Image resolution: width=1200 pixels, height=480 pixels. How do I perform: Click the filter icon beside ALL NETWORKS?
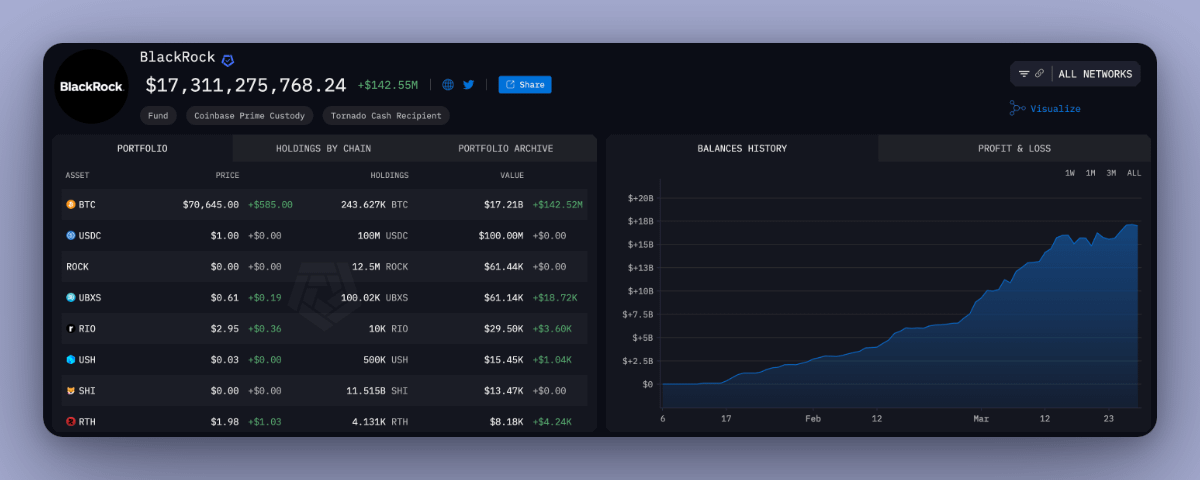pyautogui.click(x=1024, y=74)
